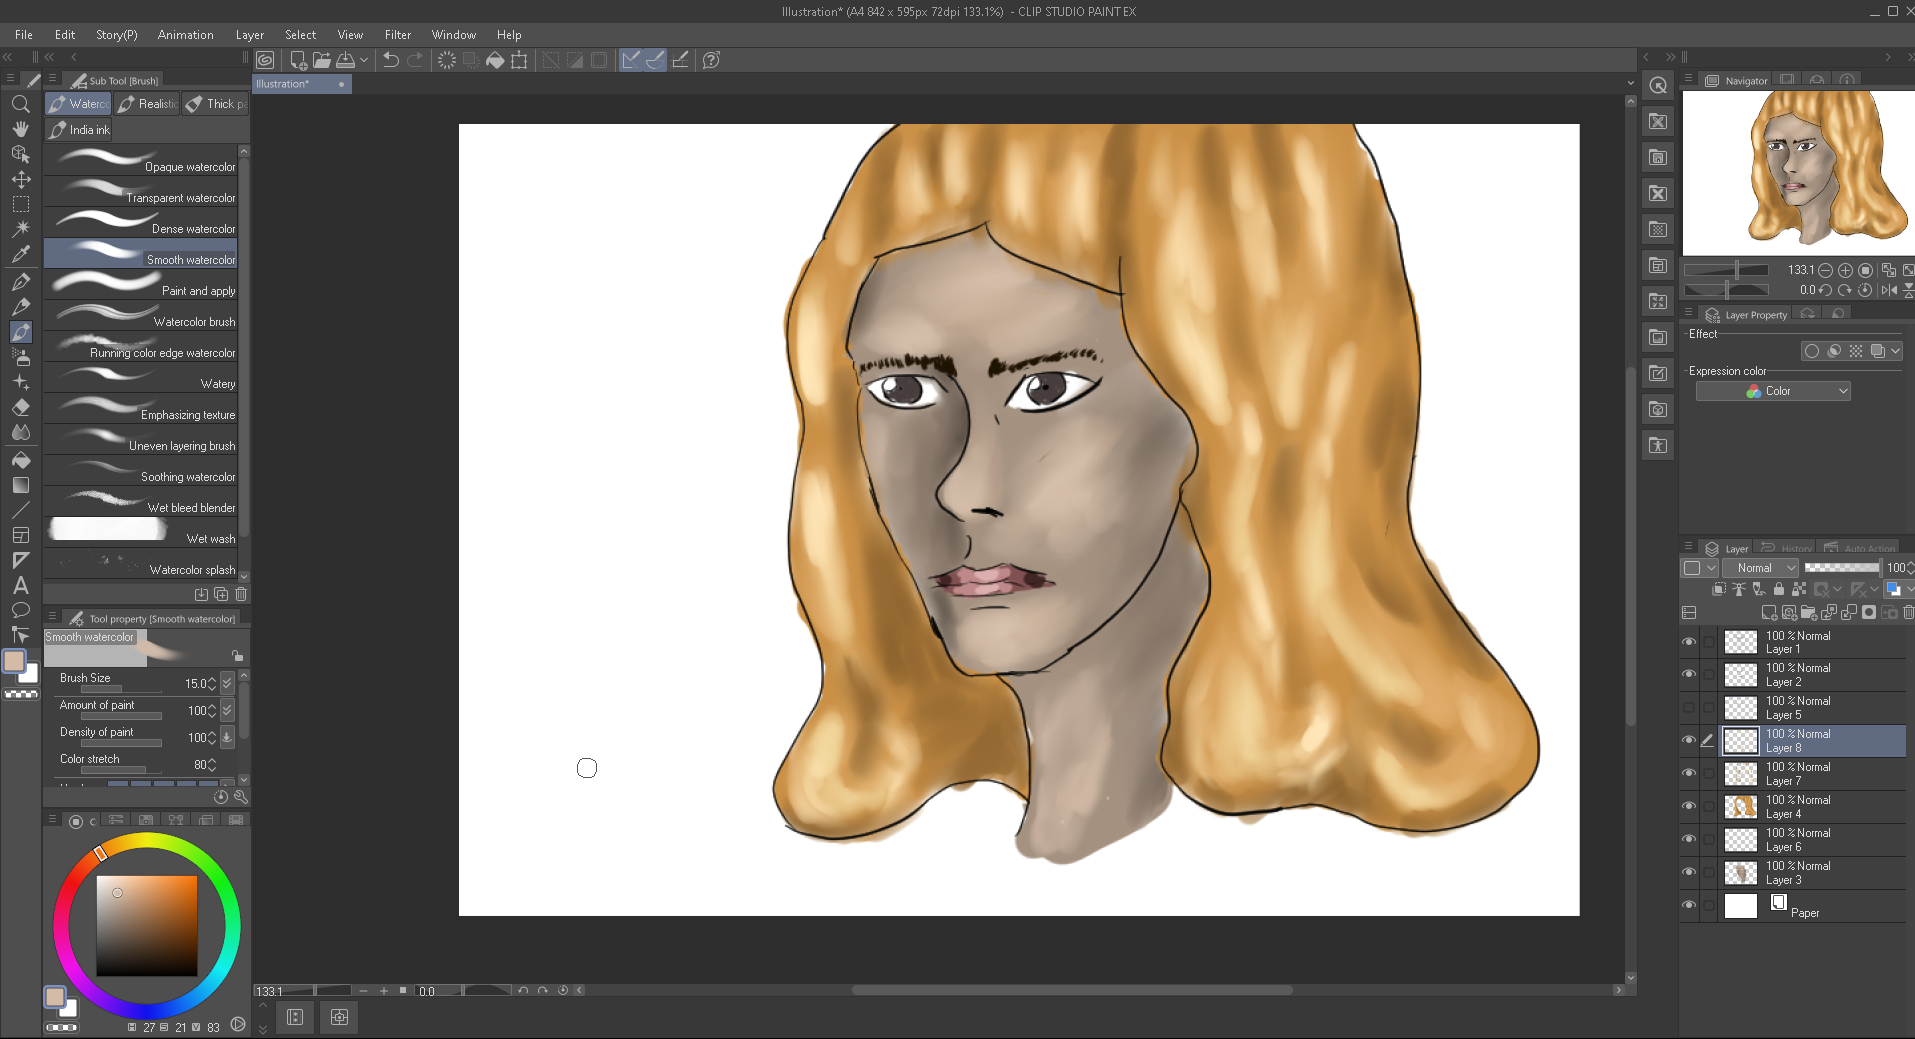The image size is (1915, 1039).
Task: Expand the Expression color dropdown
Action: pyautogui.click(x=1773, y=391)
